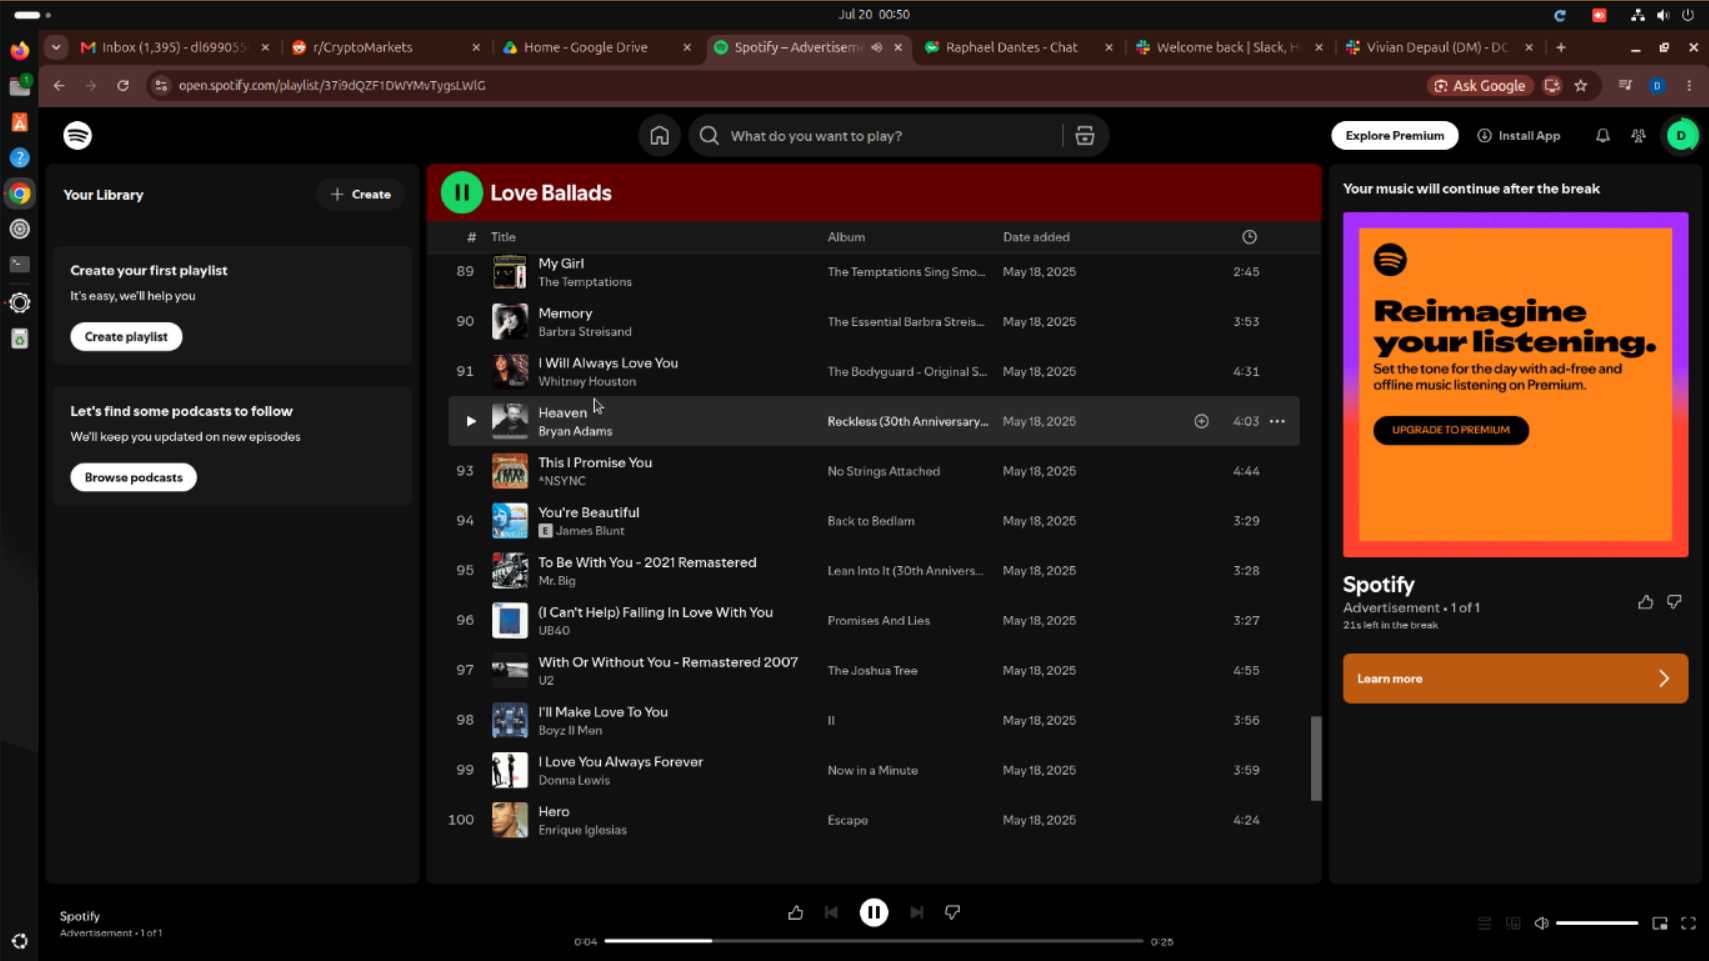The width and height of the screenshot is (1709, 961).
Task: Switch to the r/CryptoMarkets tab
Action: coord(385,47)
